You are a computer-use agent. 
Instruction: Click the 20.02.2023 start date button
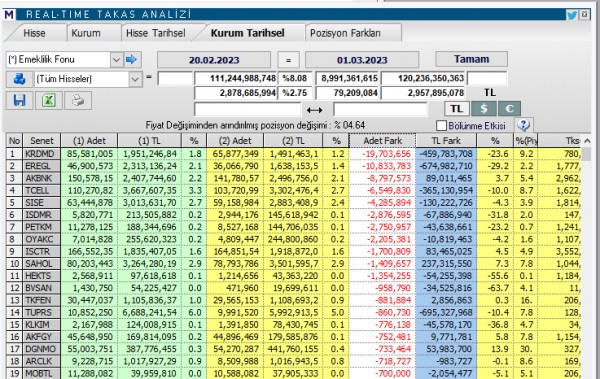(x=214, y=60)
